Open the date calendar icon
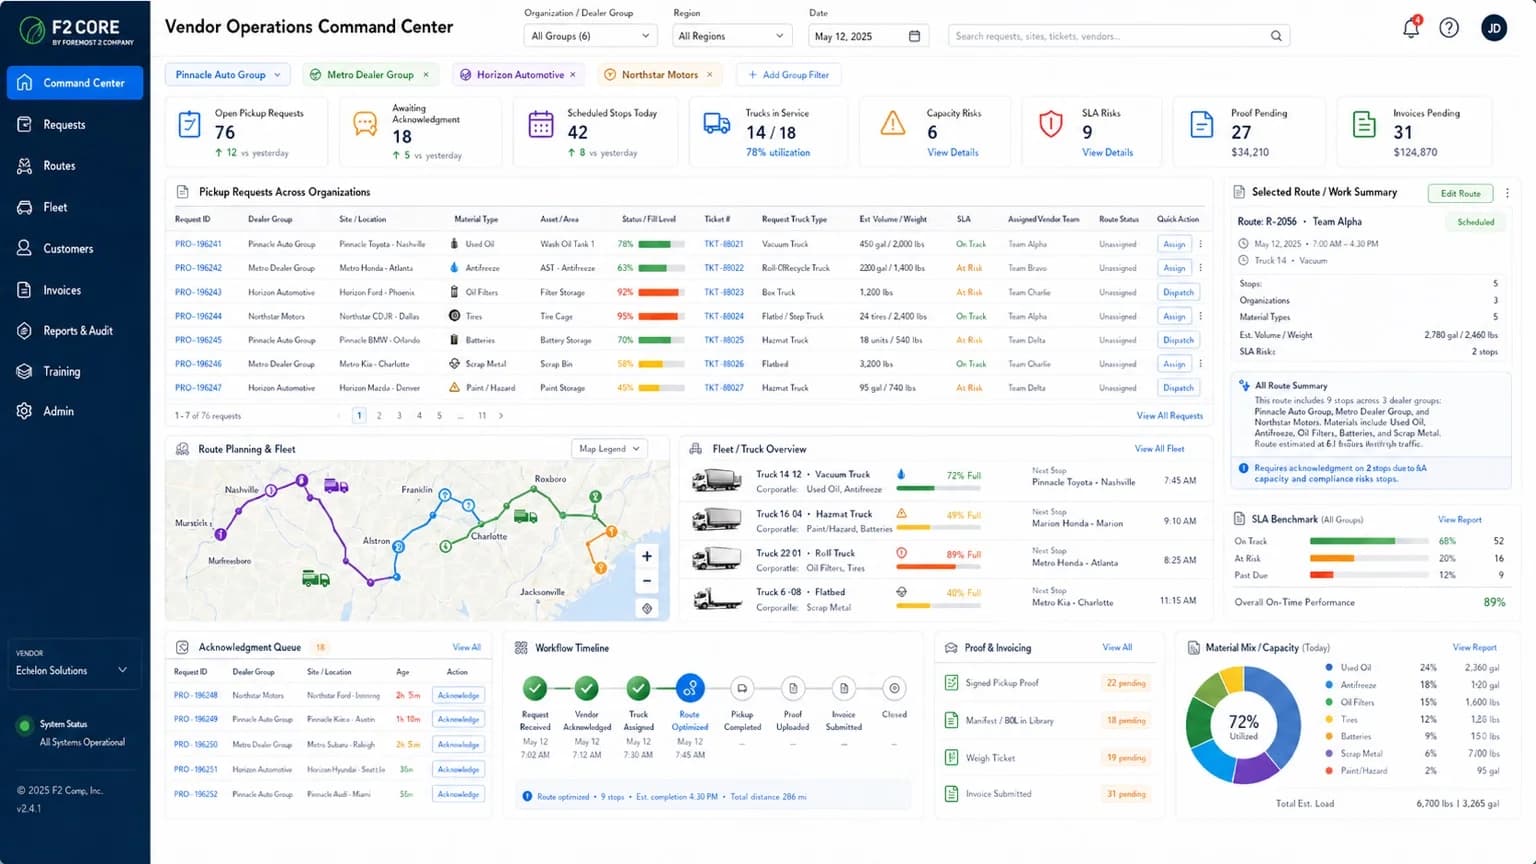 tap(914, 36)
